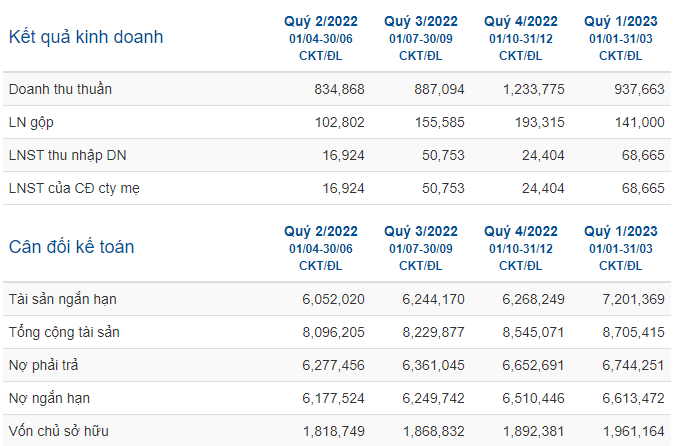This screenshot has height=446, width=677.
Task: Click the 'LN gộp' row label
Action: 31,123
